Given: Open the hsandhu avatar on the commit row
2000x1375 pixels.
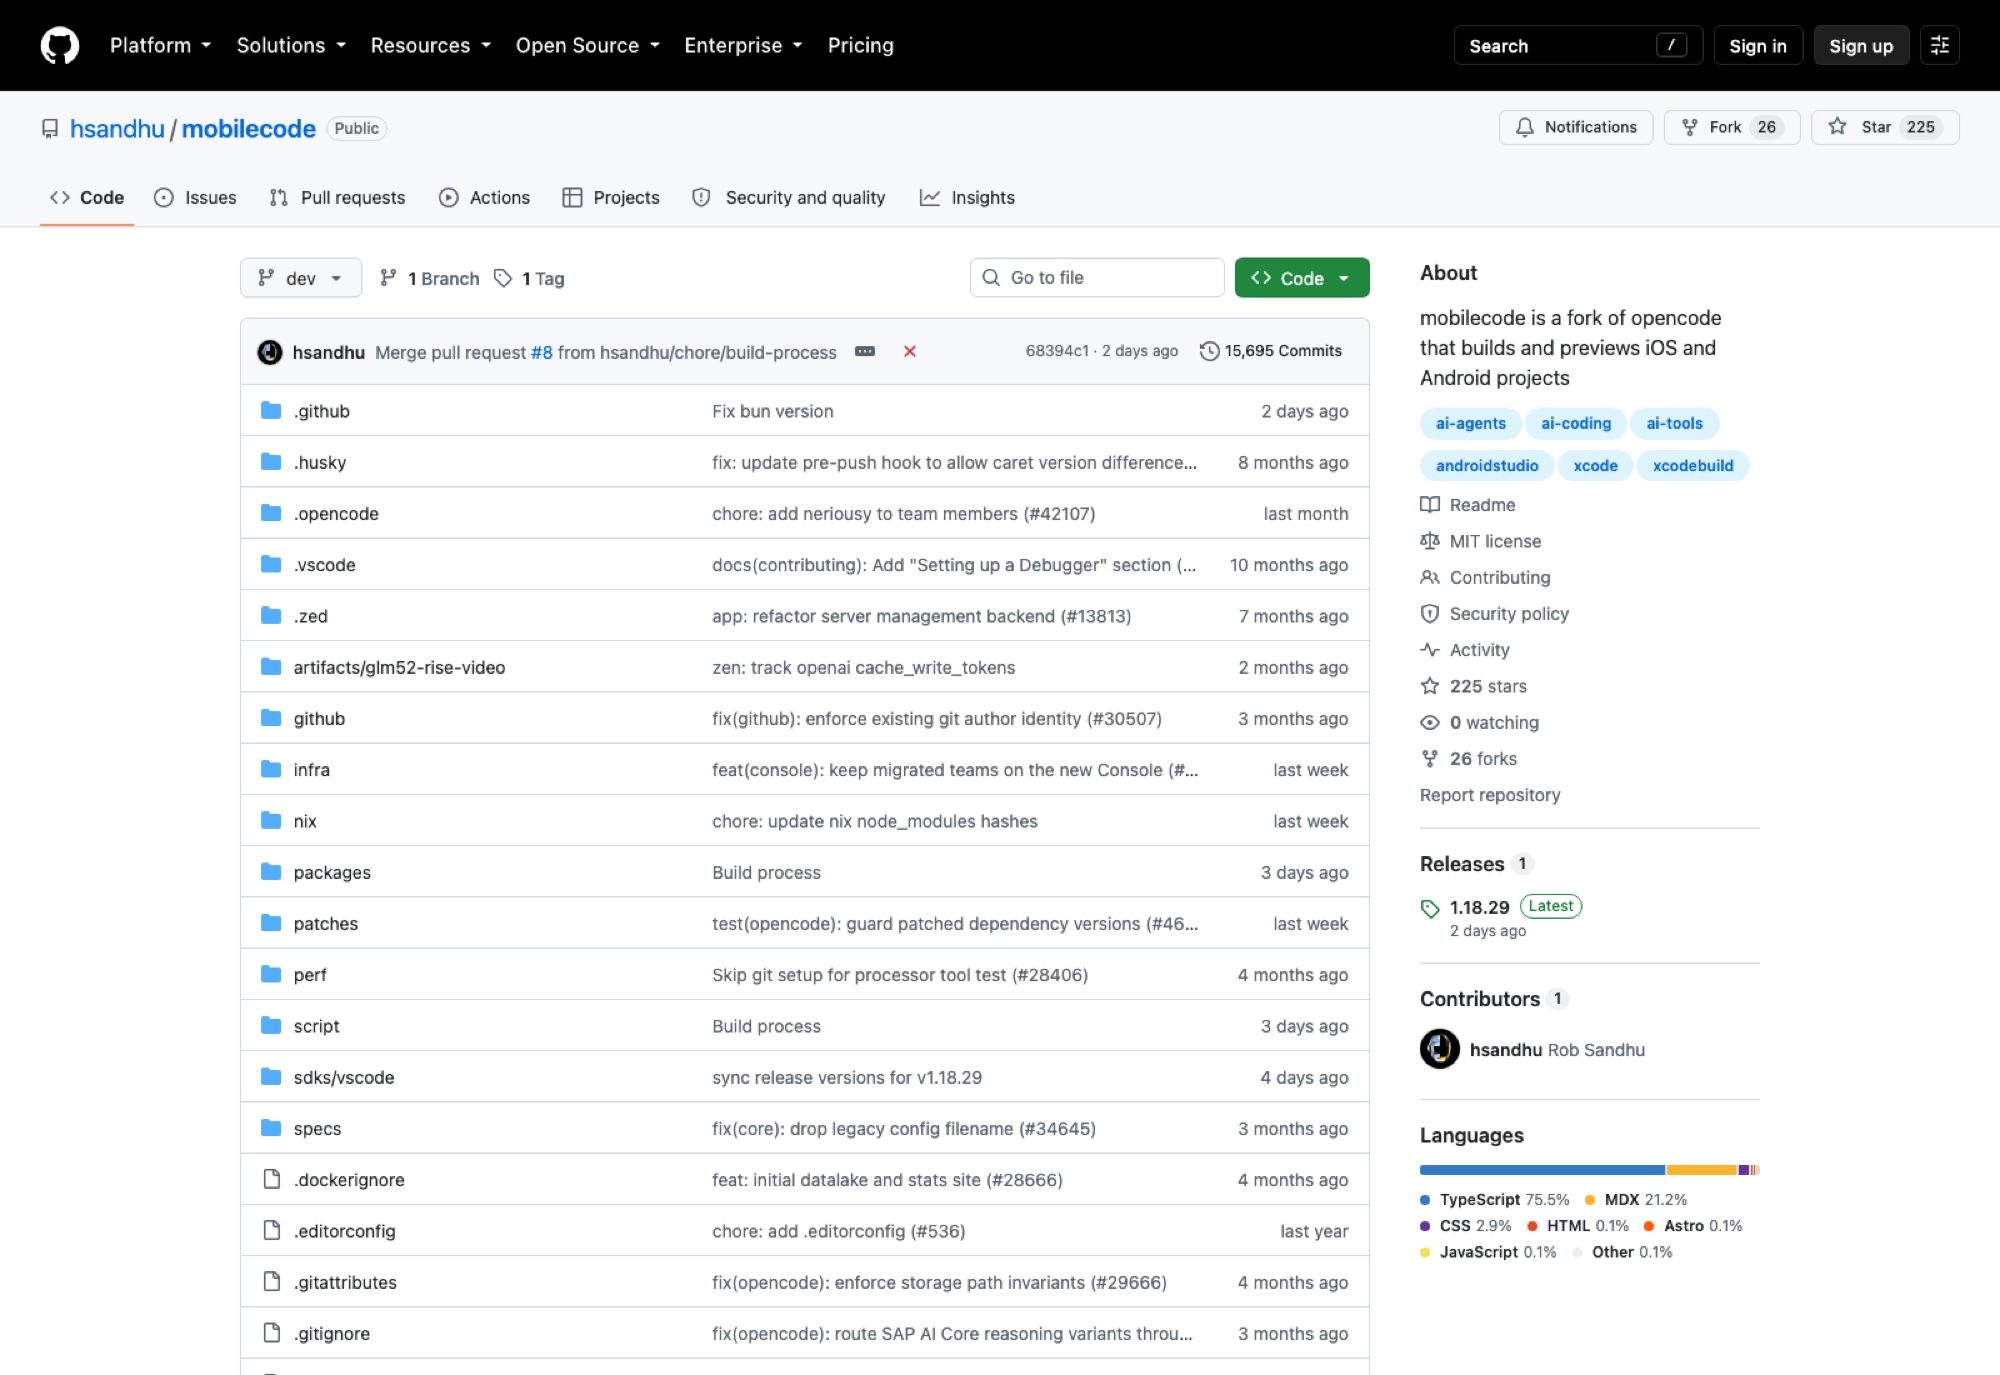Looking at the screenshot, I should (270, 352).
